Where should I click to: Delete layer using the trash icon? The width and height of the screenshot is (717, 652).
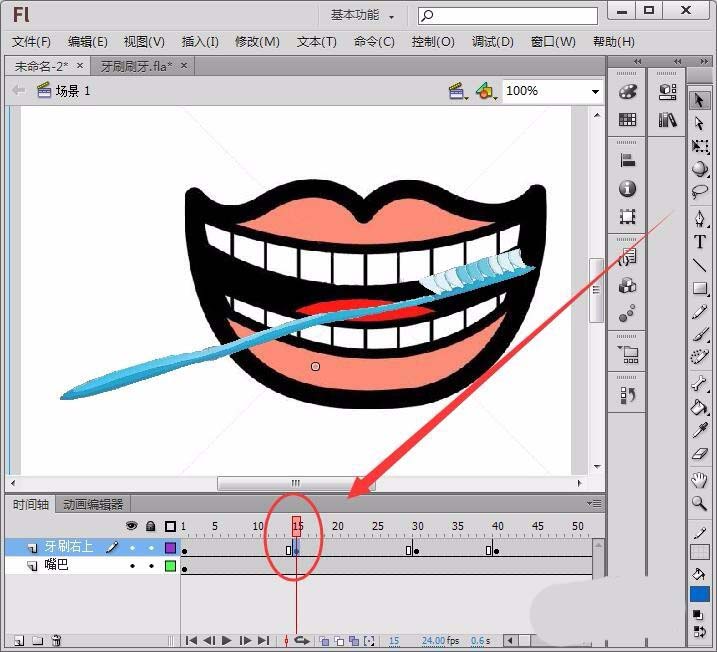[x=57, y=640]
